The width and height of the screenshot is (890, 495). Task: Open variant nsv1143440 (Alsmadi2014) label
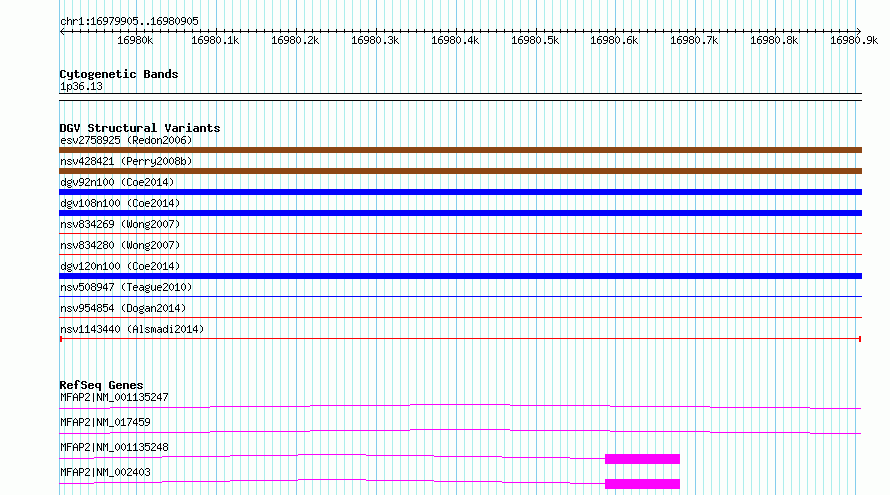[132, 329]
